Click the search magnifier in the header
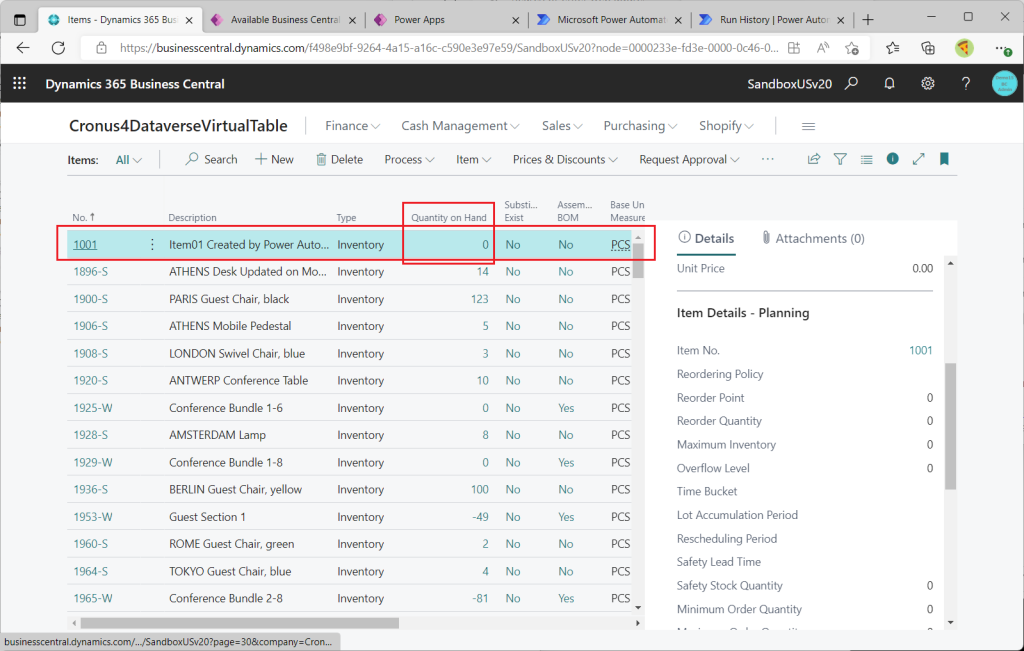Viewport: 1024px width, 651px height. [x=851, y=84]
